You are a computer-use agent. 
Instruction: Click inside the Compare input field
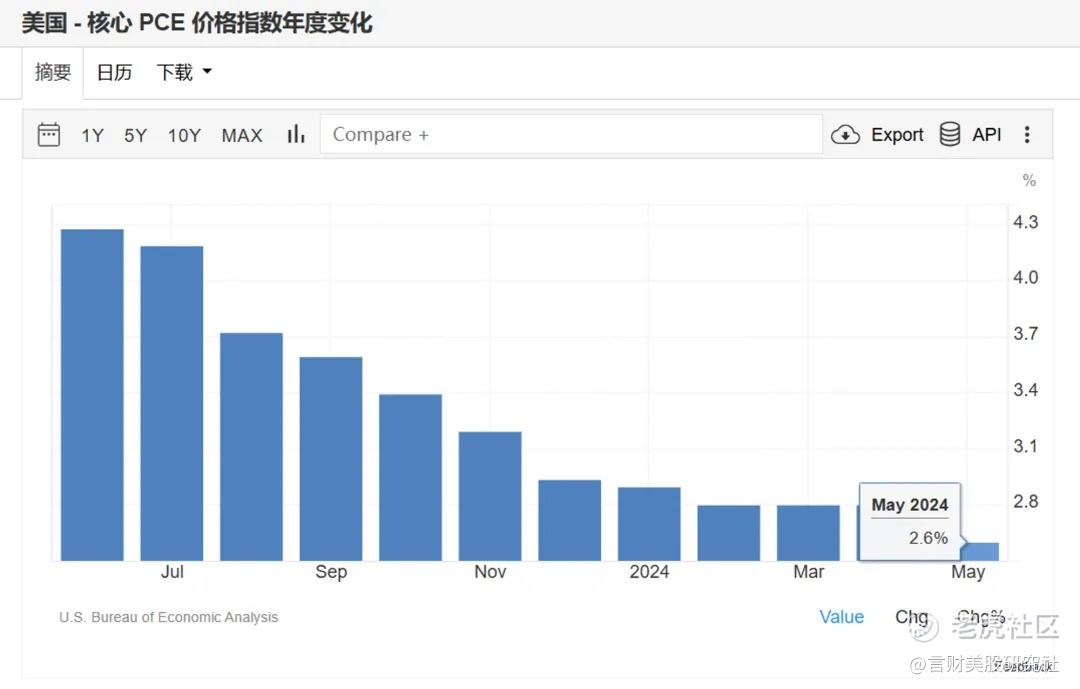571,134
